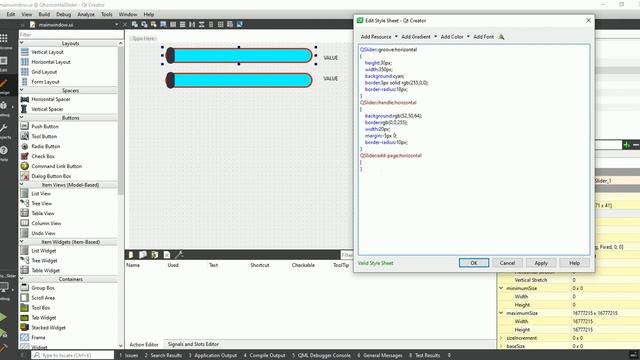The width and height of the screenshot is (640, 360).
Task: Select Push Button in widget box
Action: coord(45,127)
